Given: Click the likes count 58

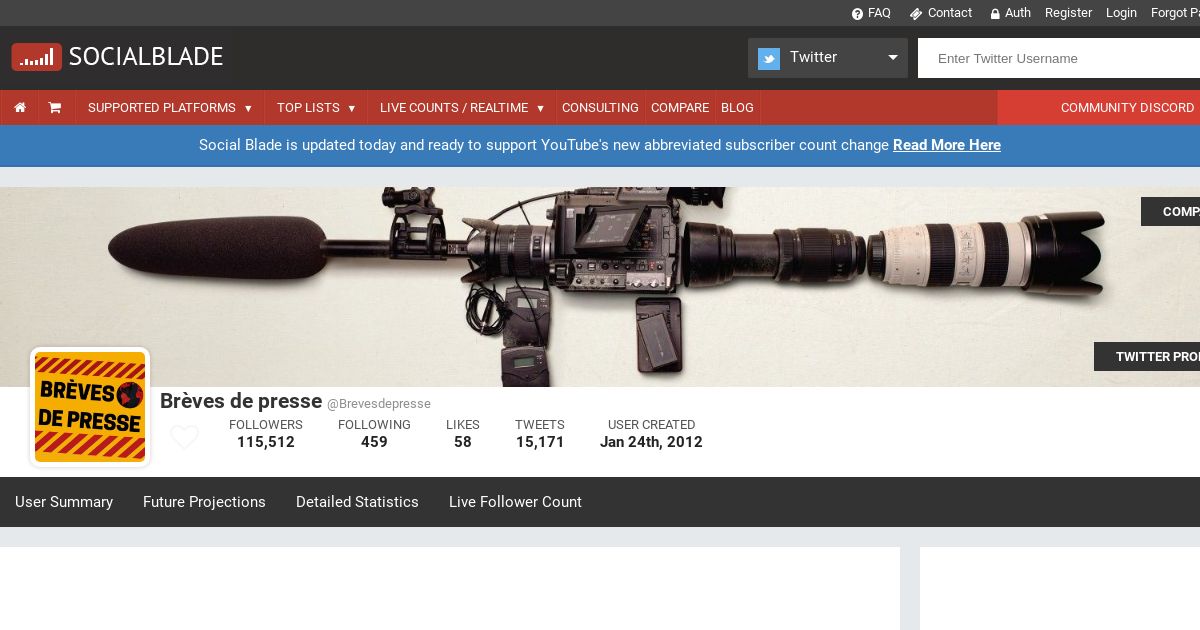Looking at the screenshot, I should pyautogui.click(x=463, y=442).
